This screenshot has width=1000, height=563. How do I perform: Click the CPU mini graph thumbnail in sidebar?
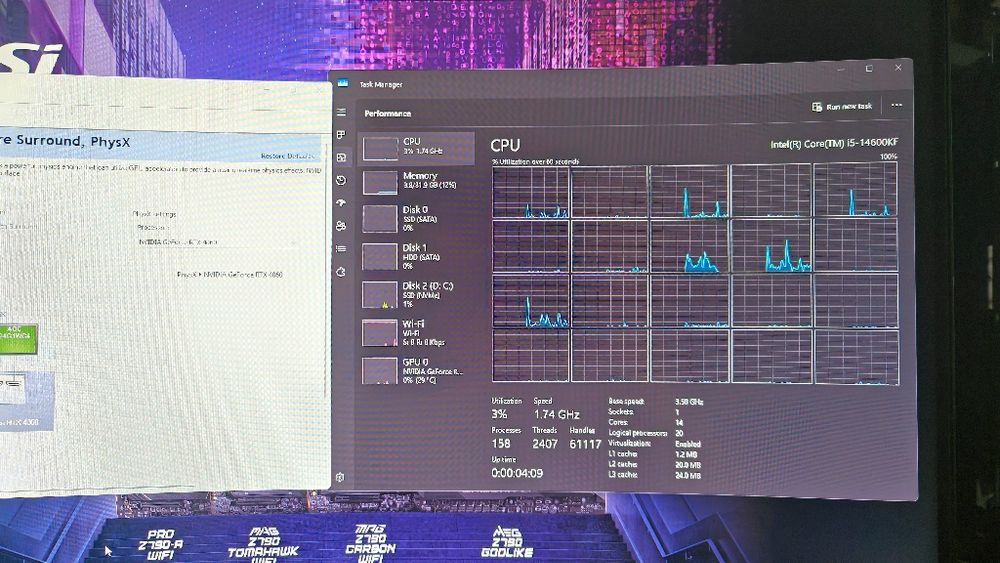pyautogui.click(x=380, y=149)
